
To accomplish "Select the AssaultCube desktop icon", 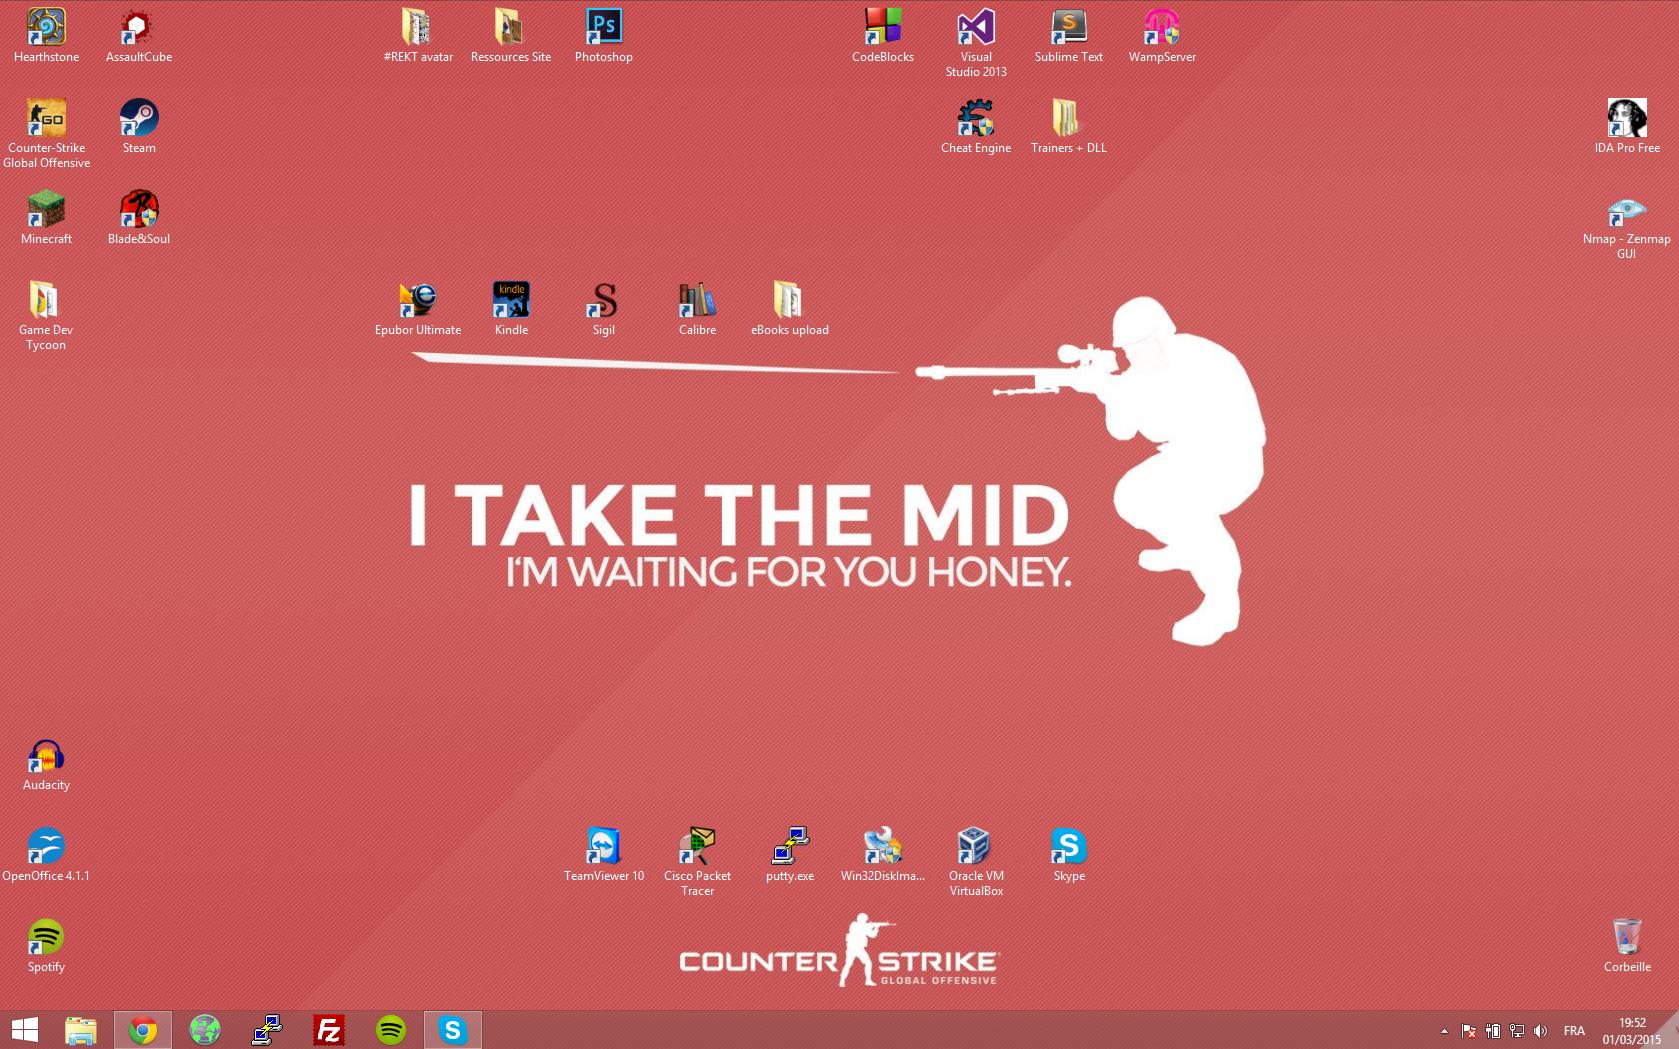I will click(x=139, y=36).
